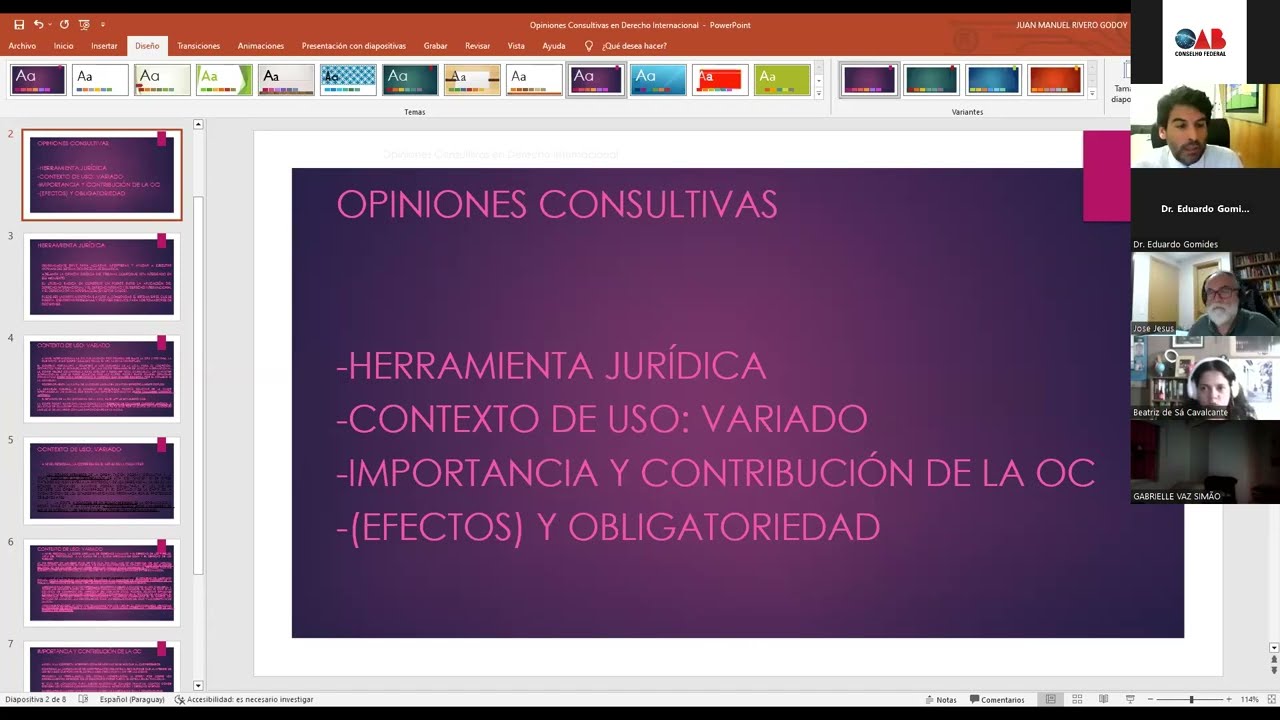Switch to the Insertar tab
Viewport: 1280px width, 720px height.
104,46
